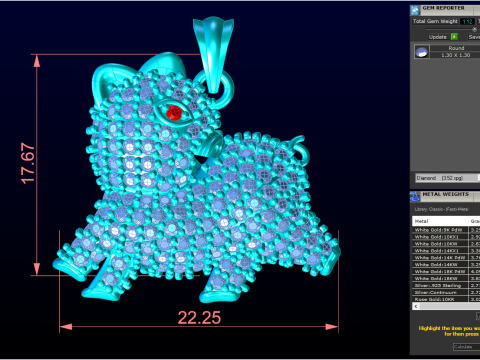The height and width of the screenshot is (360, 480).
Task: Click the Gem Reporter panel icon
Action: [x=415, y=10]
